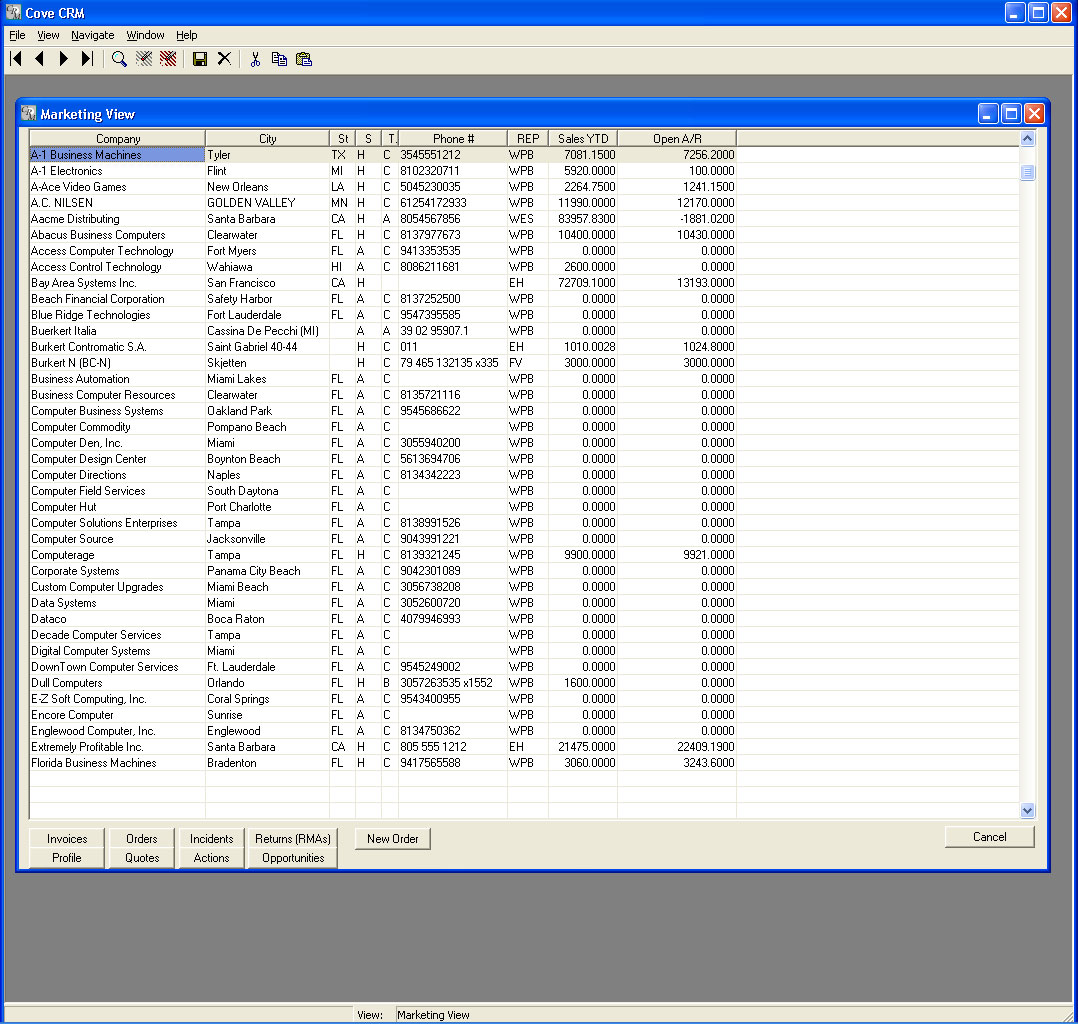Click the City column header

pyautogui.click(x=267, y=138)
